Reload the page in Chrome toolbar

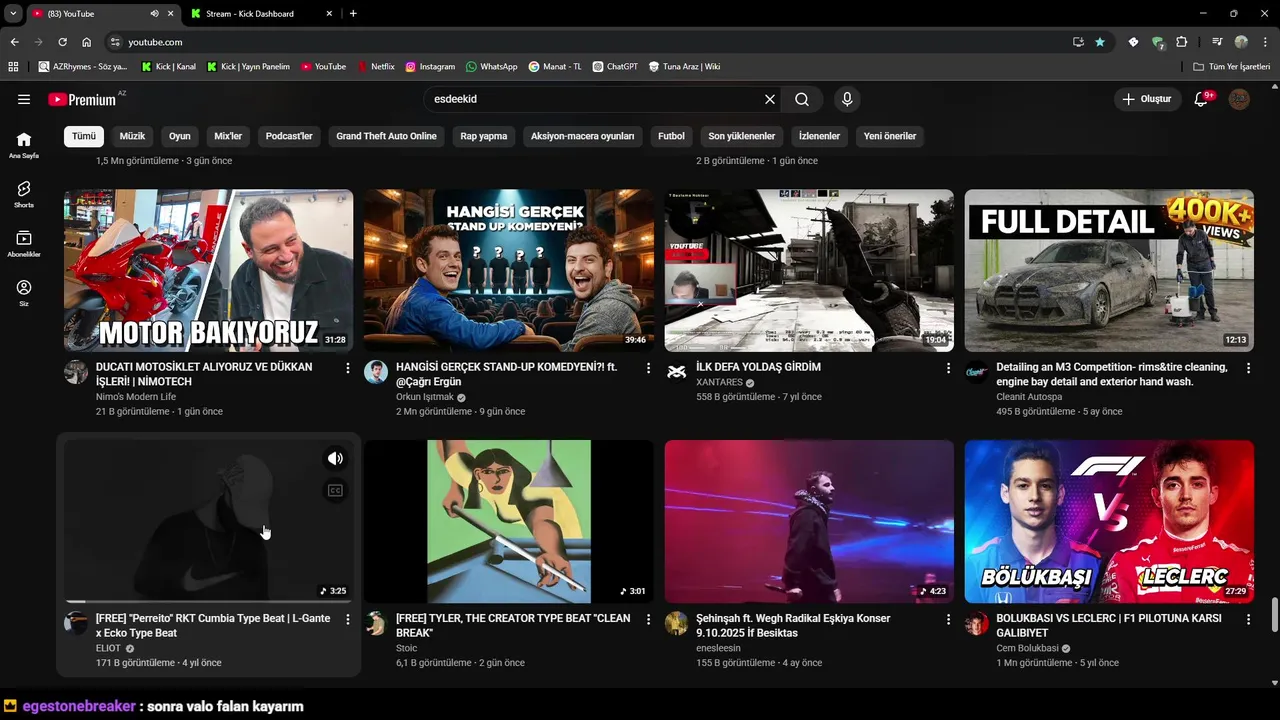point(62,42)
